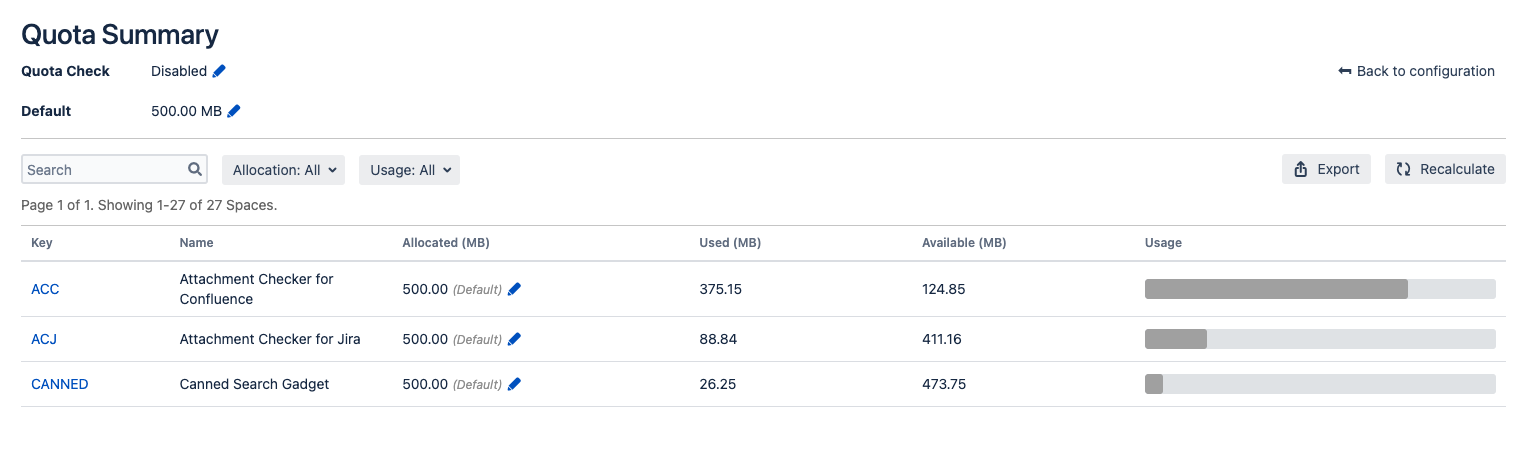This screenshot has width=1520, height=456.
Task: Focus the Search input field
Action: click(105, 170)
